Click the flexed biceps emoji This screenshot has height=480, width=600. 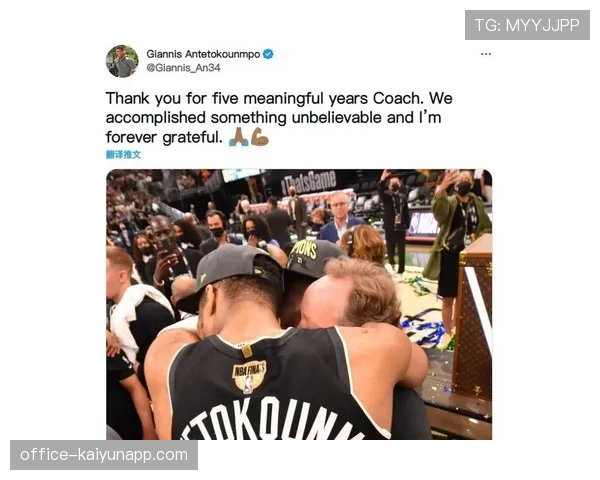(259, 137)
